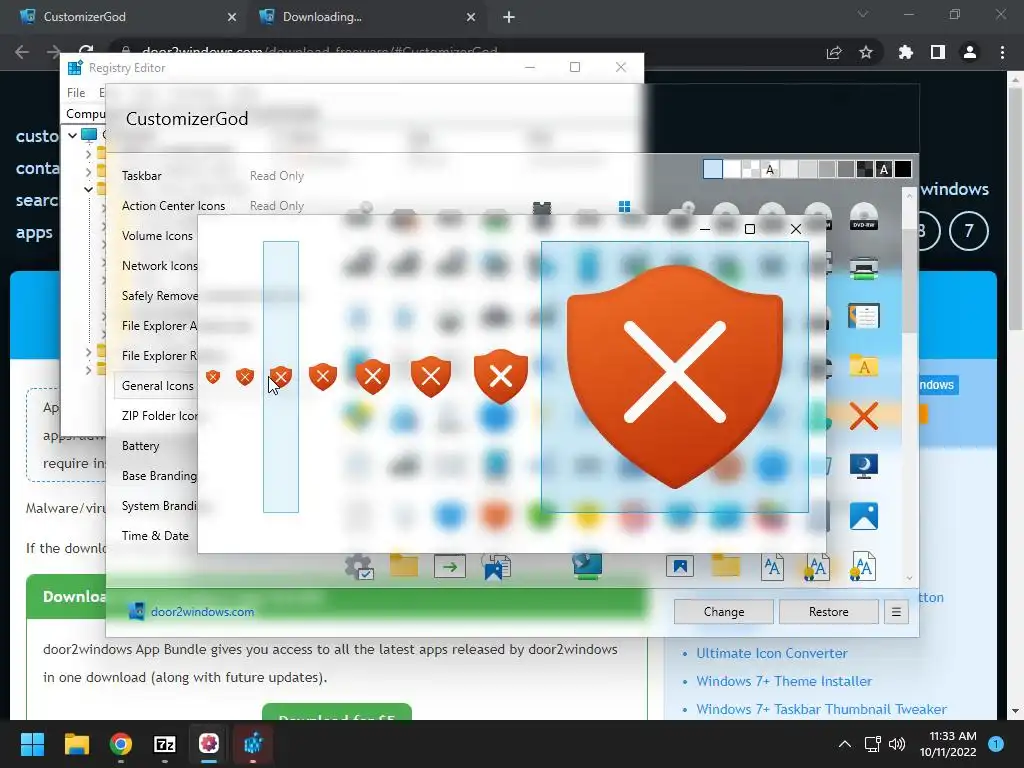
Task: Choose the light blue background swatch
Action: (x=712, y=169)
